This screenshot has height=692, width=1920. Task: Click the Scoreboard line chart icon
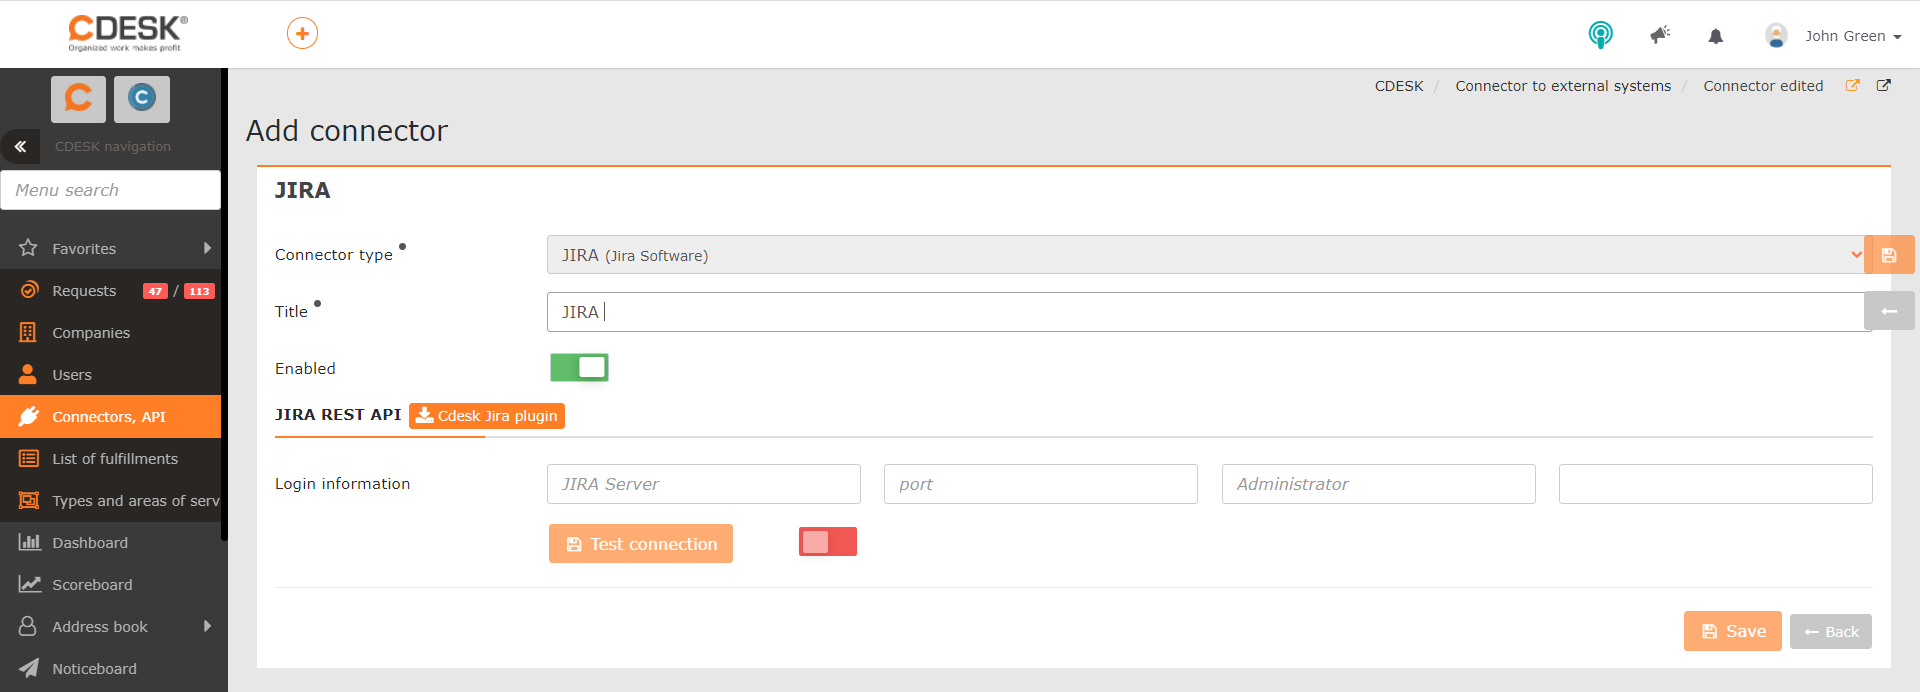pyautogui.click(x=29, y=584)
